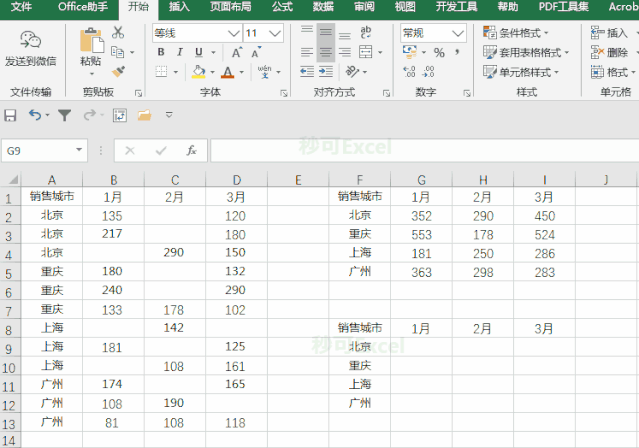Switch to the 开发工具 tab
The image size is (639, 448).
456,7
